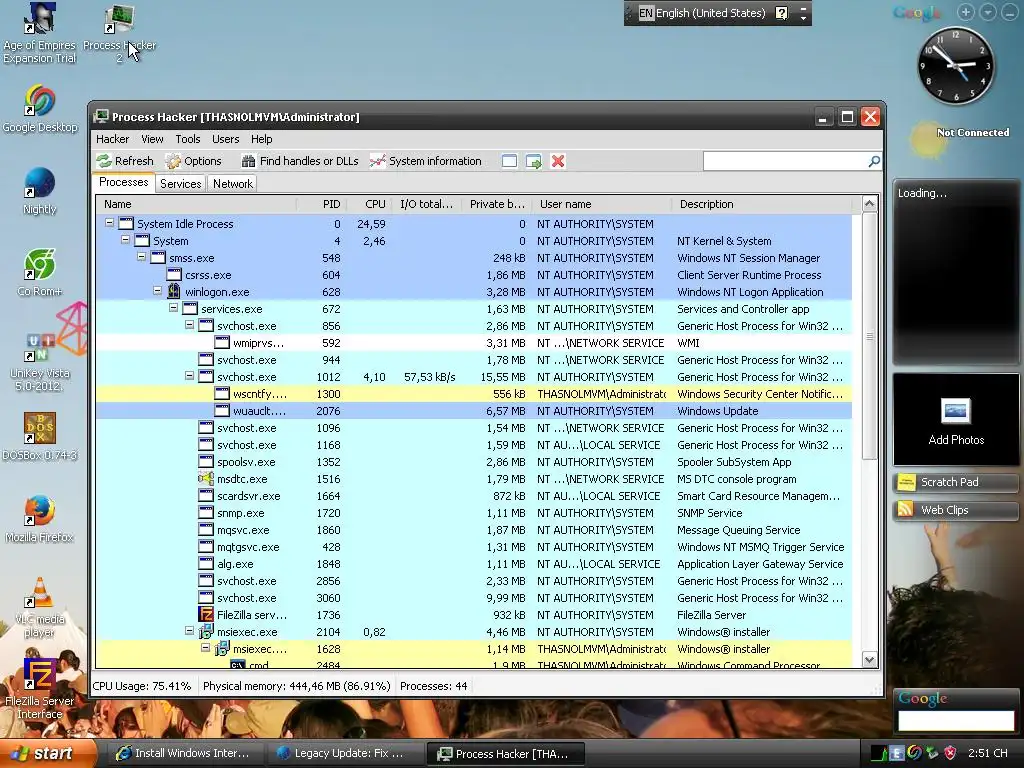Image resolution: width=1024 pixels, height=768 pixels.
Task: Click the red X terminate window icon
Action: 558,161
